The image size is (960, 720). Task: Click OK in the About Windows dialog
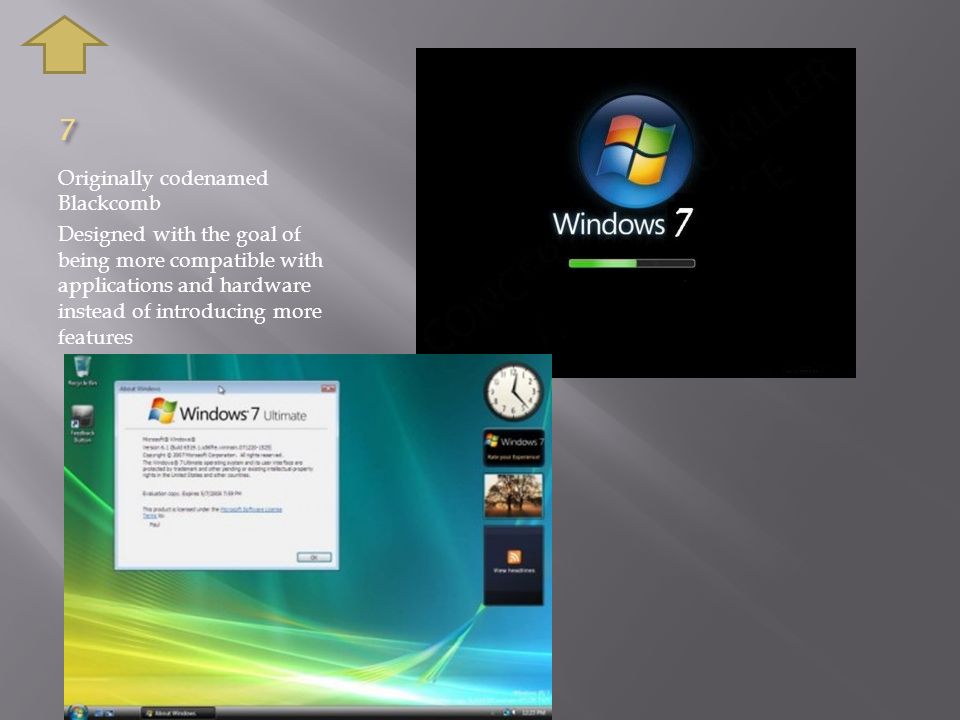[x=314, y=557]
